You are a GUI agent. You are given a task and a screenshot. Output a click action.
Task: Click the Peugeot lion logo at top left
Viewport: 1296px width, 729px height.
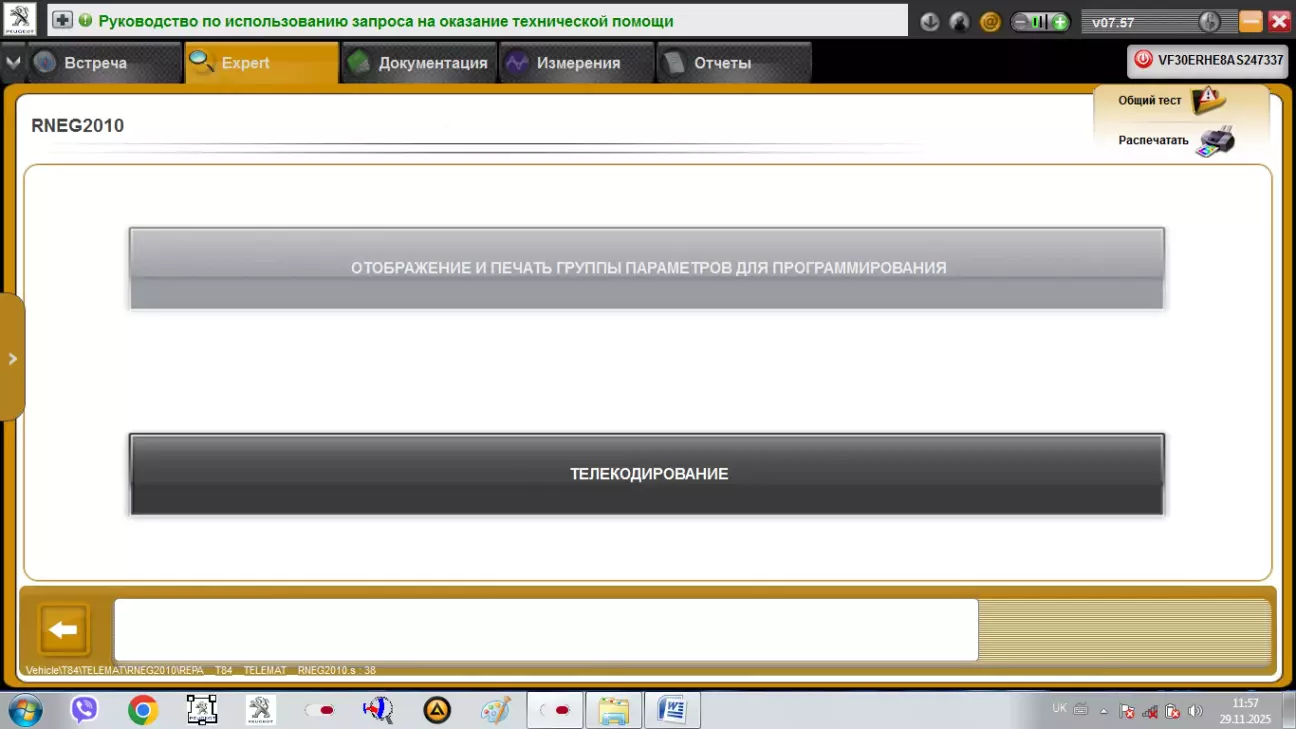(20, 20)
